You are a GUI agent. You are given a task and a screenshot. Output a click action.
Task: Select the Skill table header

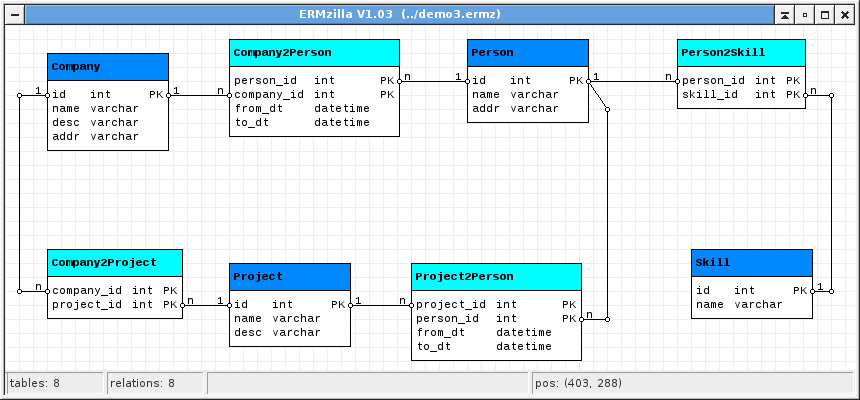[751, 263]
